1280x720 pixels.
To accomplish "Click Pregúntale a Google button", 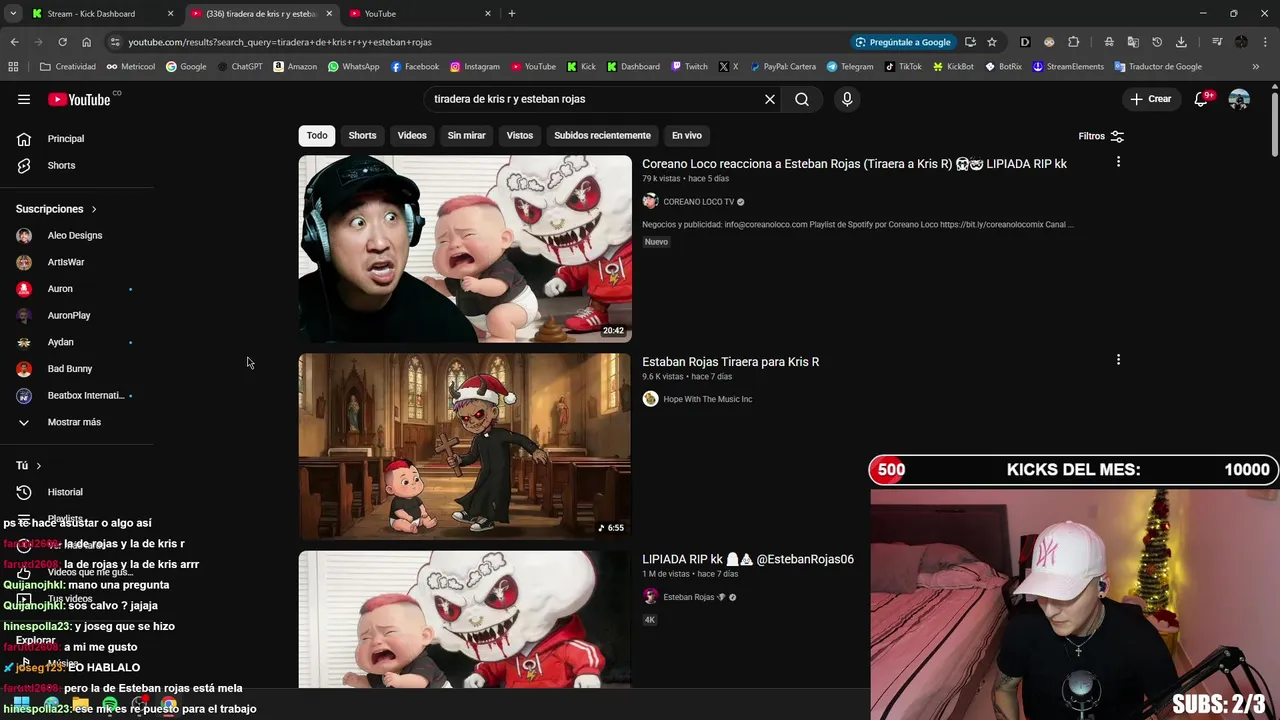I will click(903, 42).
